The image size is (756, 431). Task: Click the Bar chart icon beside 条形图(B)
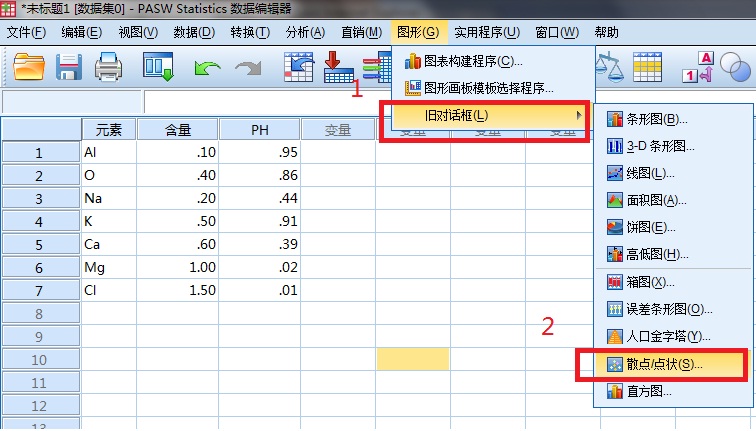615,119
